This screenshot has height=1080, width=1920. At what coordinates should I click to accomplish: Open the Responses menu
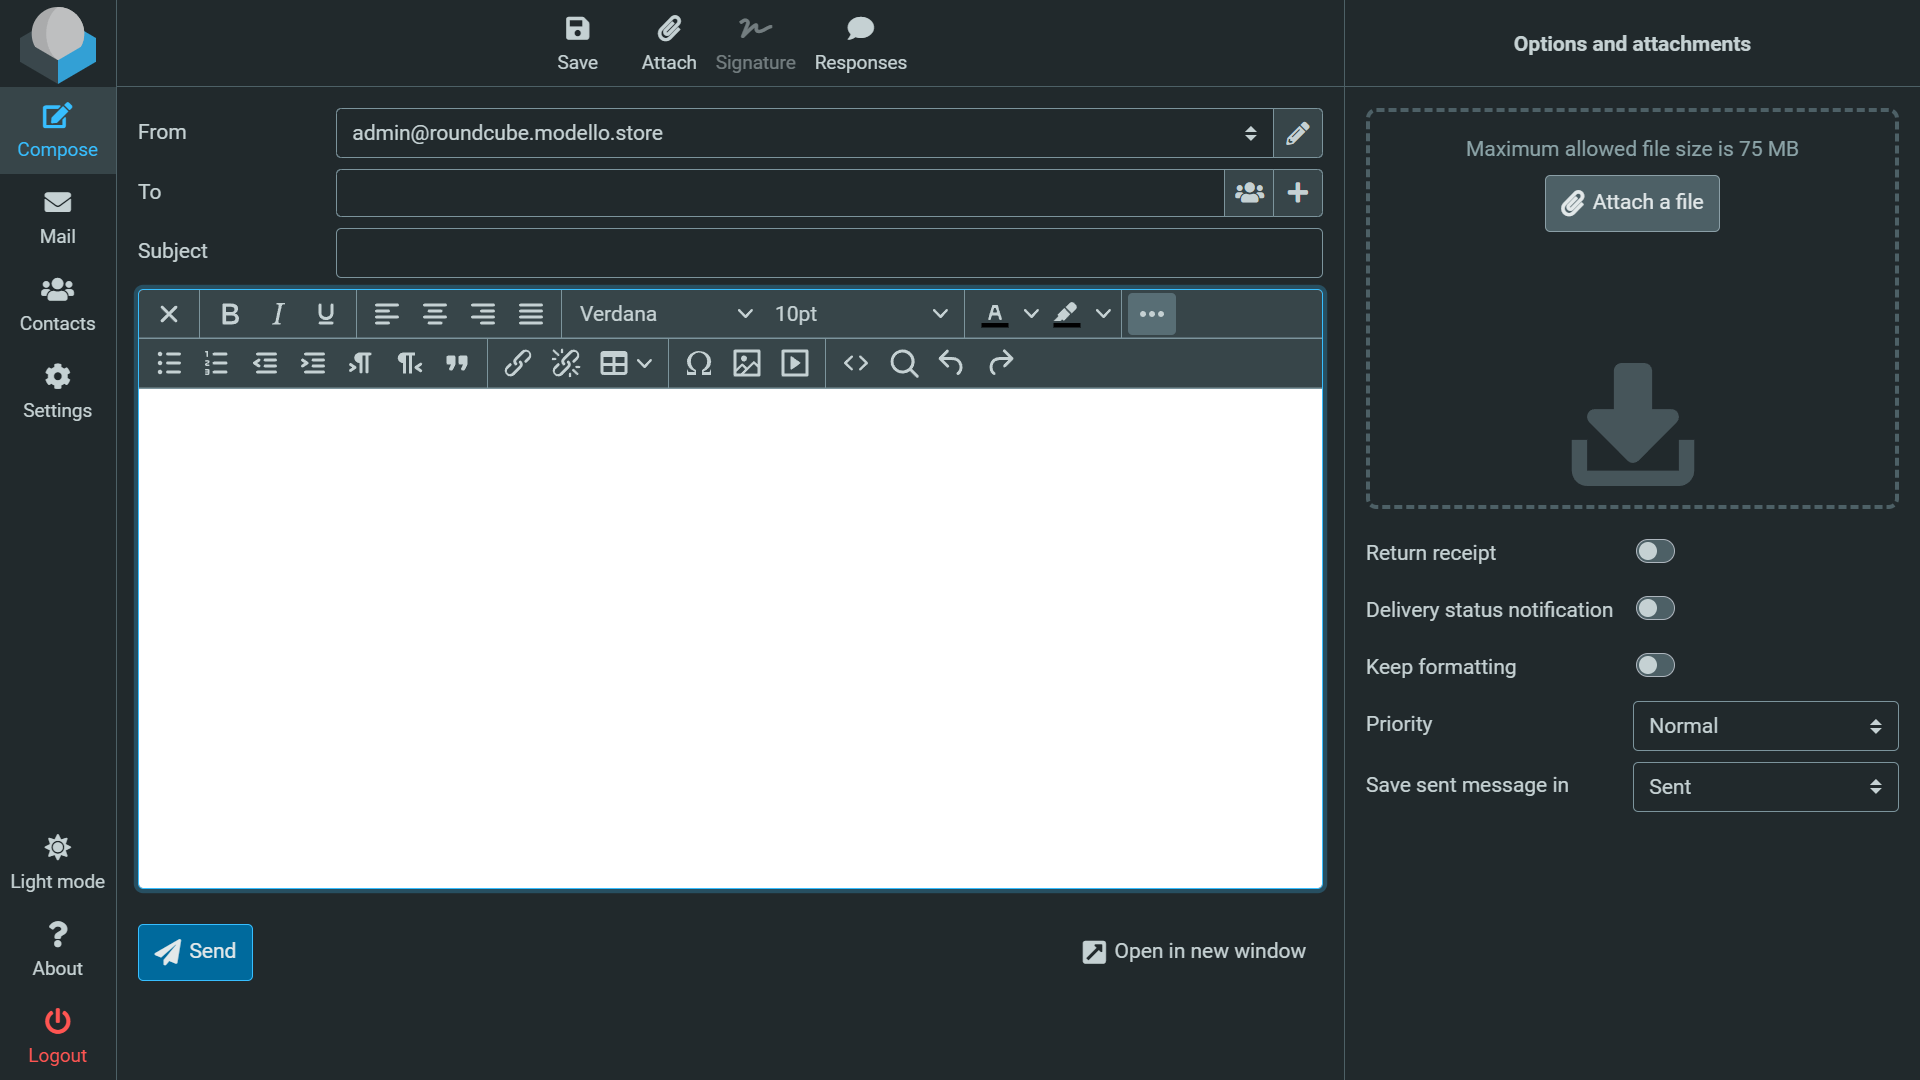[x=860, y=43]
